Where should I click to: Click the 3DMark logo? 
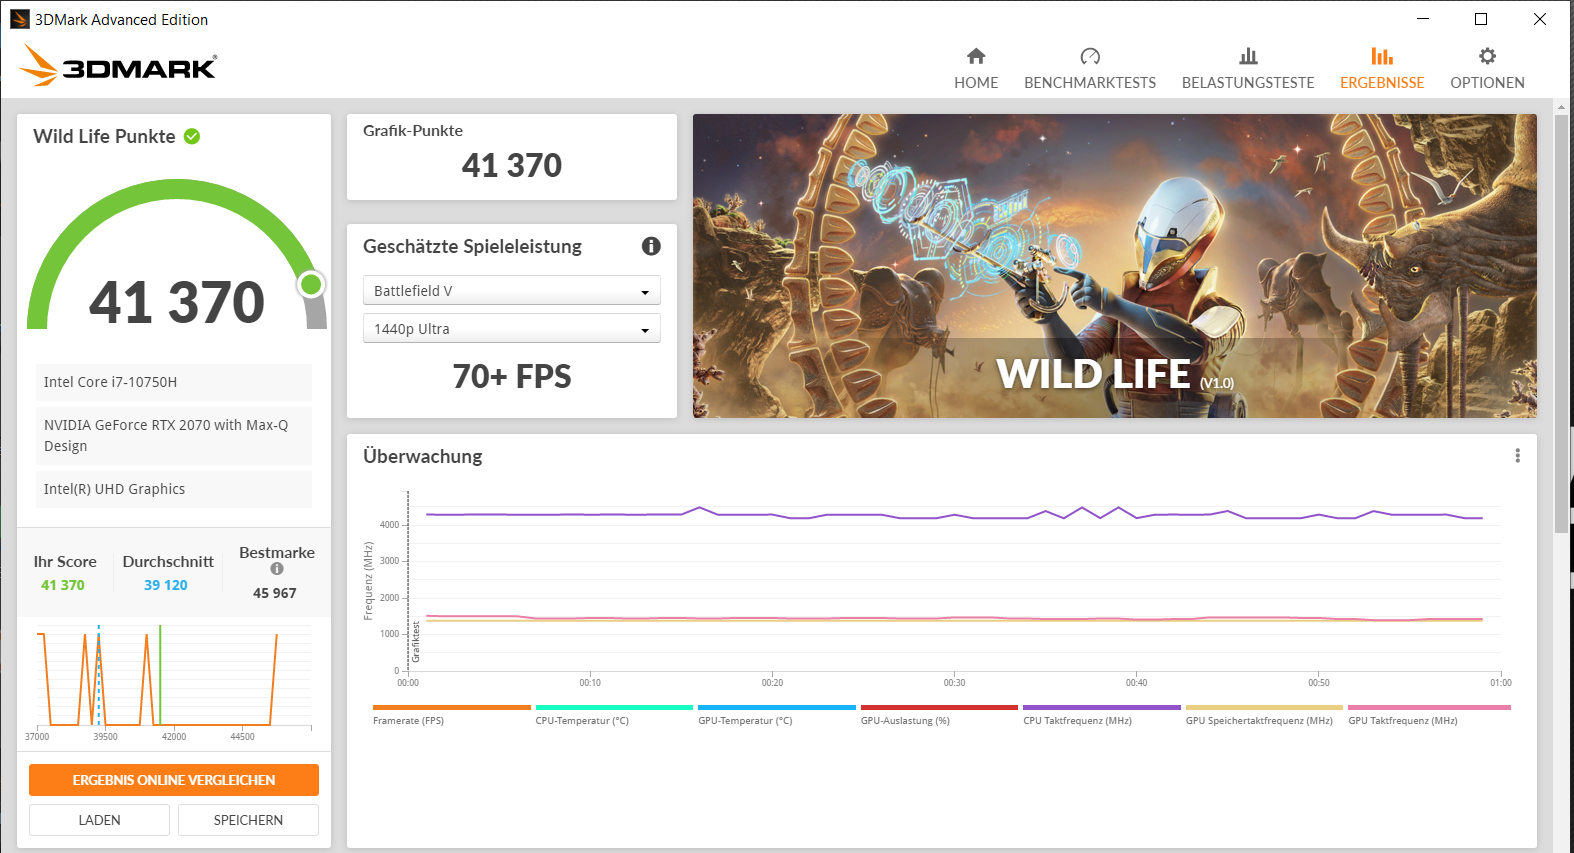tap(118, 66)
